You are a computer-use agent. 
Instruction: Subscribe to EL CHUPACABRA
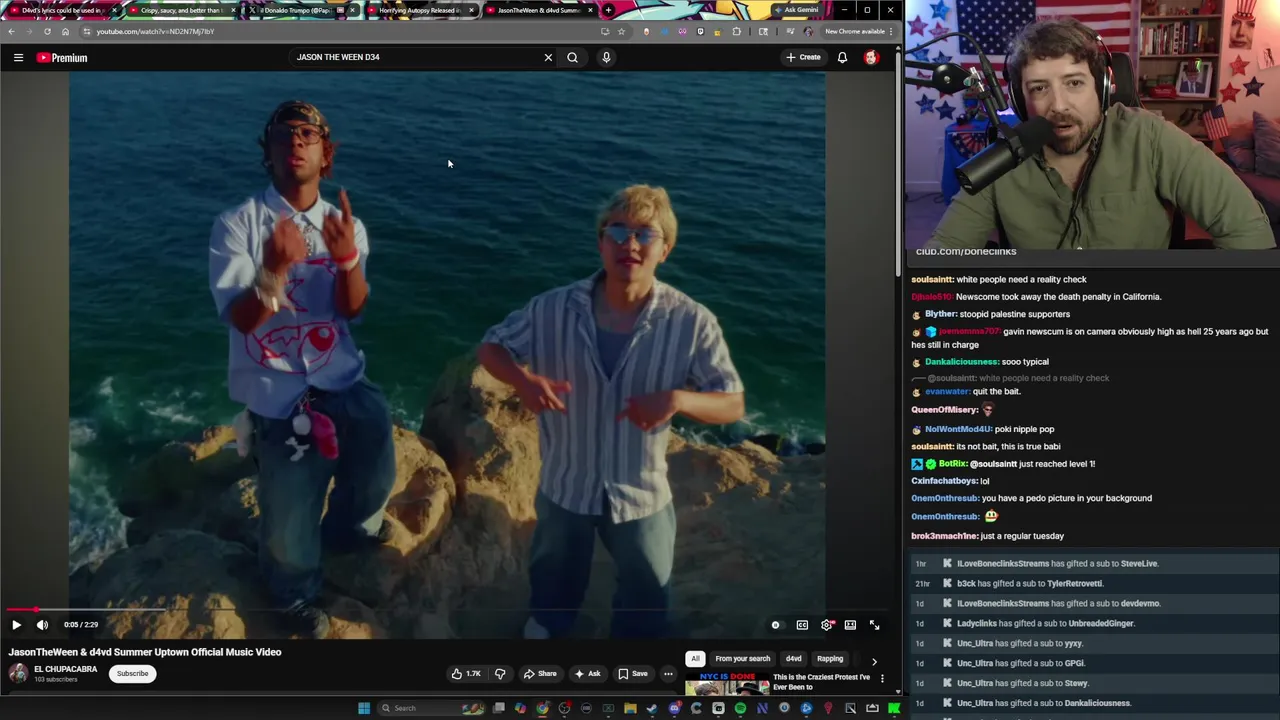[132, 673]
